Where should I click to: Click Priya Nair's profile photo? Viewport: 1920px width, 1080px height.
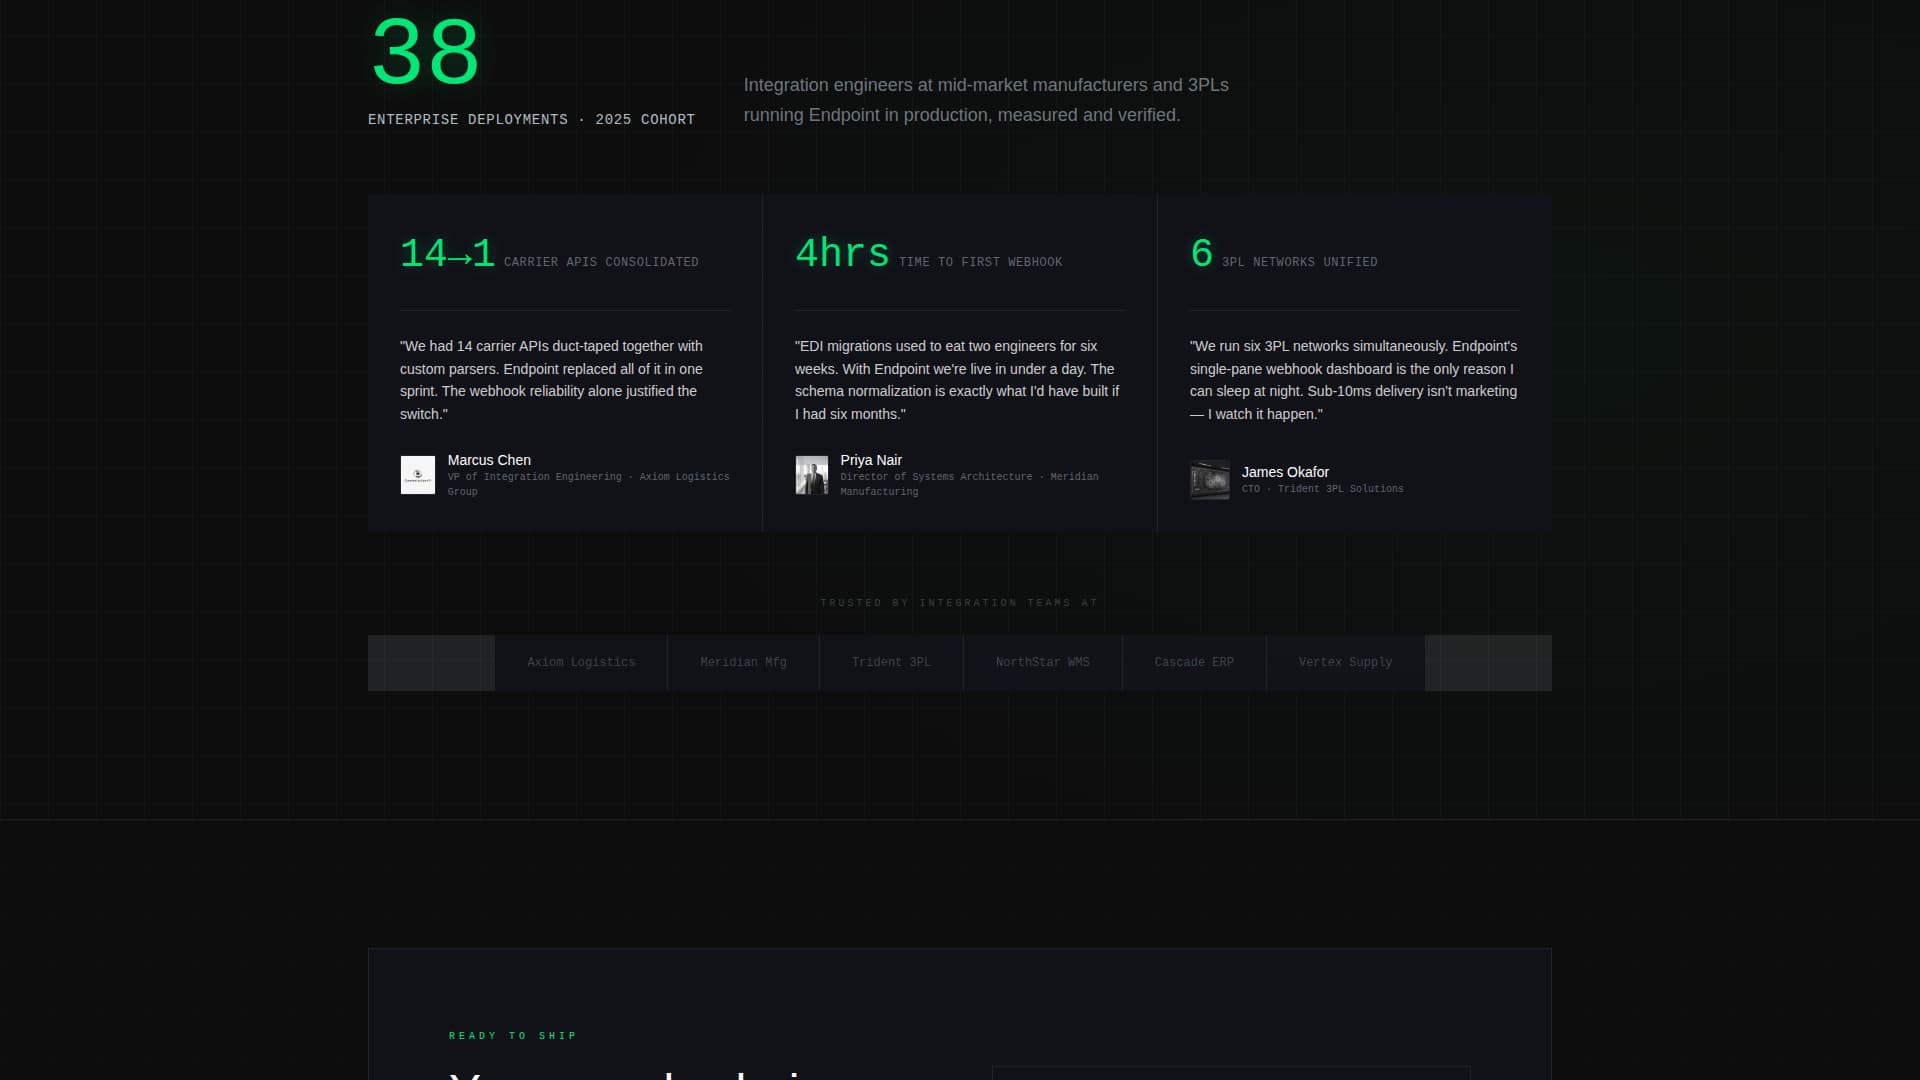(x=811, y=475)
